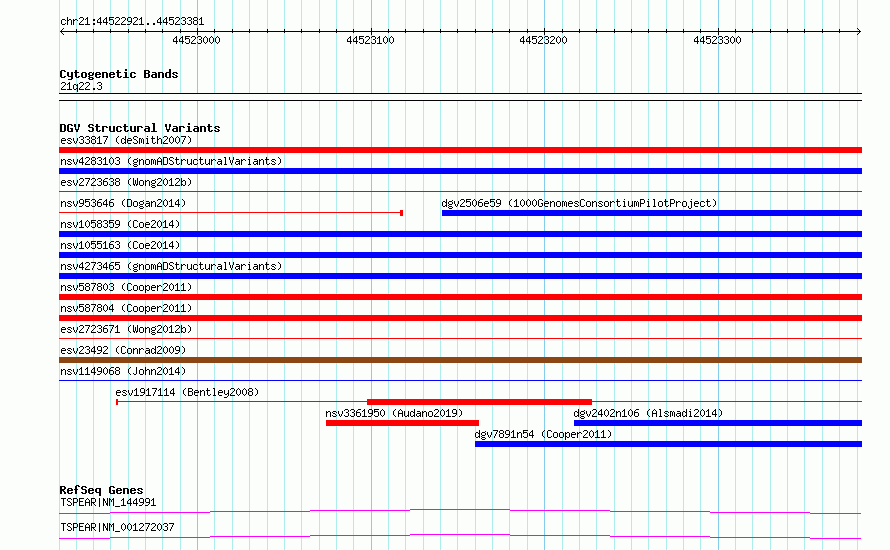Select the blue bar under dgv2402n106
890x550 pixels.
click(718, 423)
